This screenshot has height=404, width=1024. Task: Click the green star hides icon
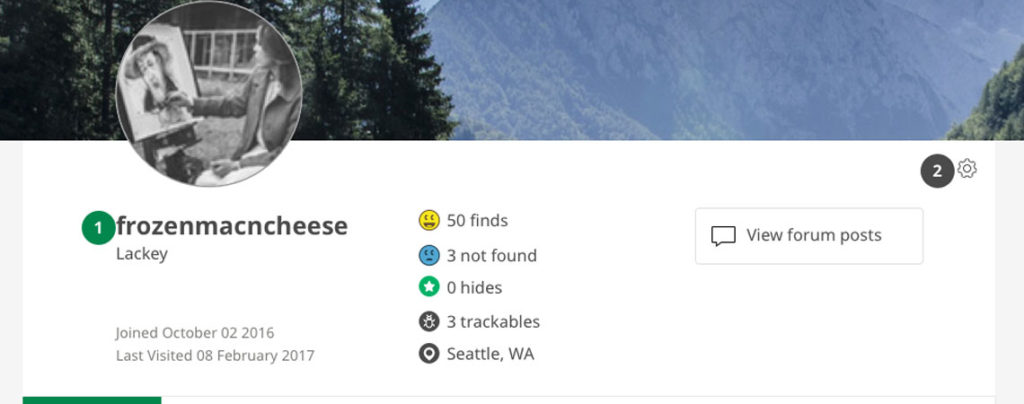429,287
